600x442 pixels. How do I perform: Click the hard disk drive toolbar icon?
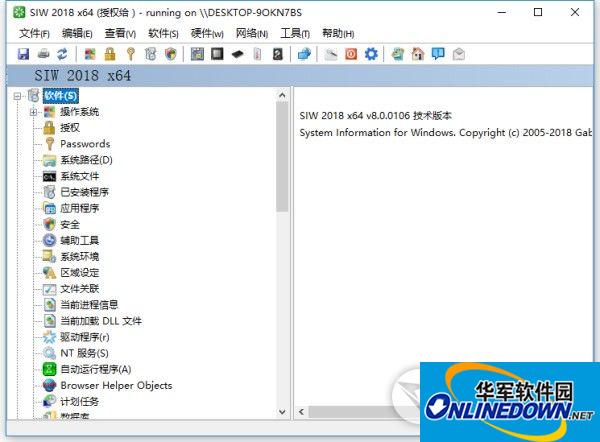[278, 54]
